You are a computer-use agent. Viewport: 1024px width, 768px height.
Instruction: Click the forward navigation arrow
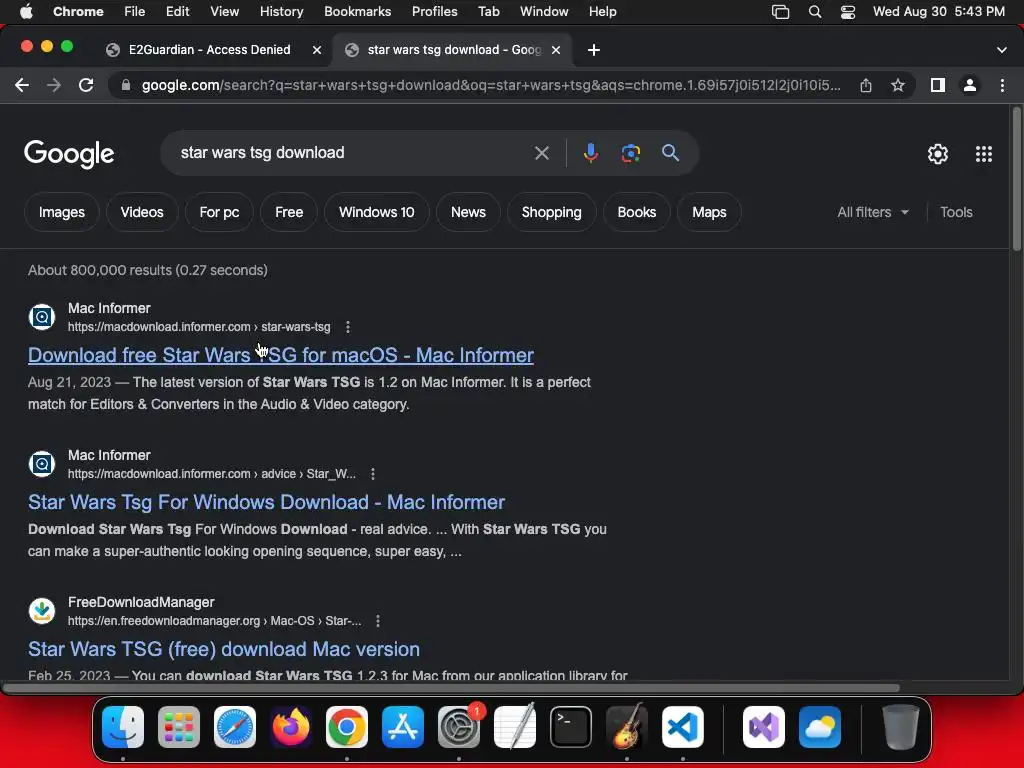pyautogui.click(x=54, y=85)
